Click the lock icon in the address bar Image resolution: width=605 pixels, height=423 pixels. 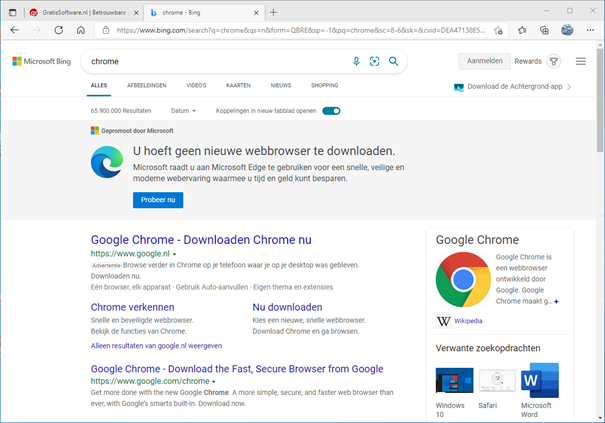click(106, 30)
